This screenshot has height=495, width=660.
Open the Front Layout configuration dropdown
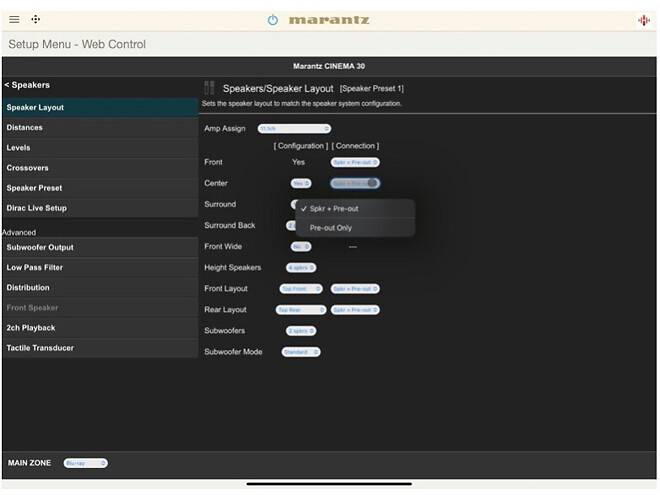[301, 289]
